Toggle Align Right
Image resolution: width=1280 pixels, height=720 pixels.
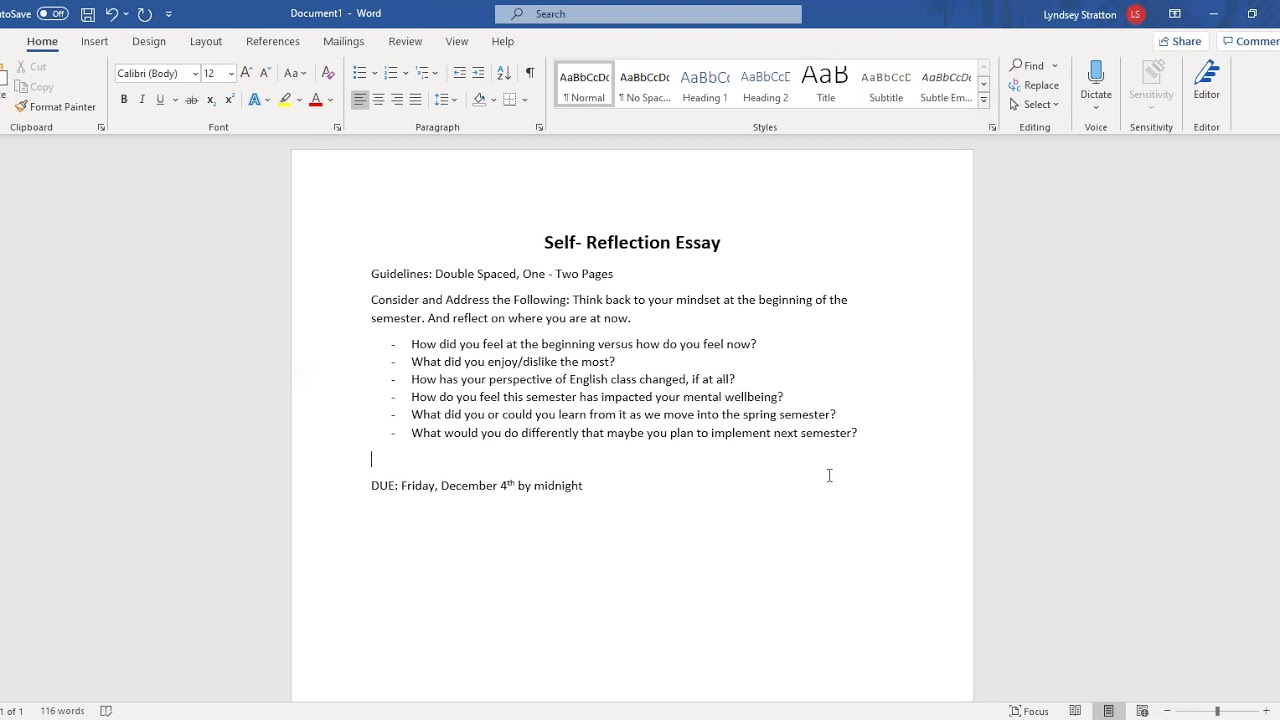click(x=397, y=100)
